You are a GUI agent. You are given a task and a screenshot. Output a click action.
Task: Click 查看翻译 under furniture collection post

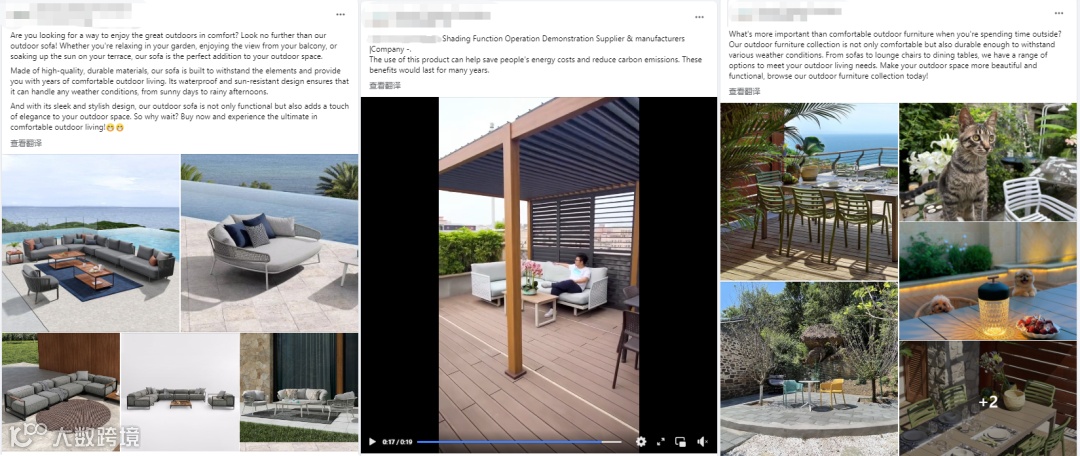click(745, 91)
